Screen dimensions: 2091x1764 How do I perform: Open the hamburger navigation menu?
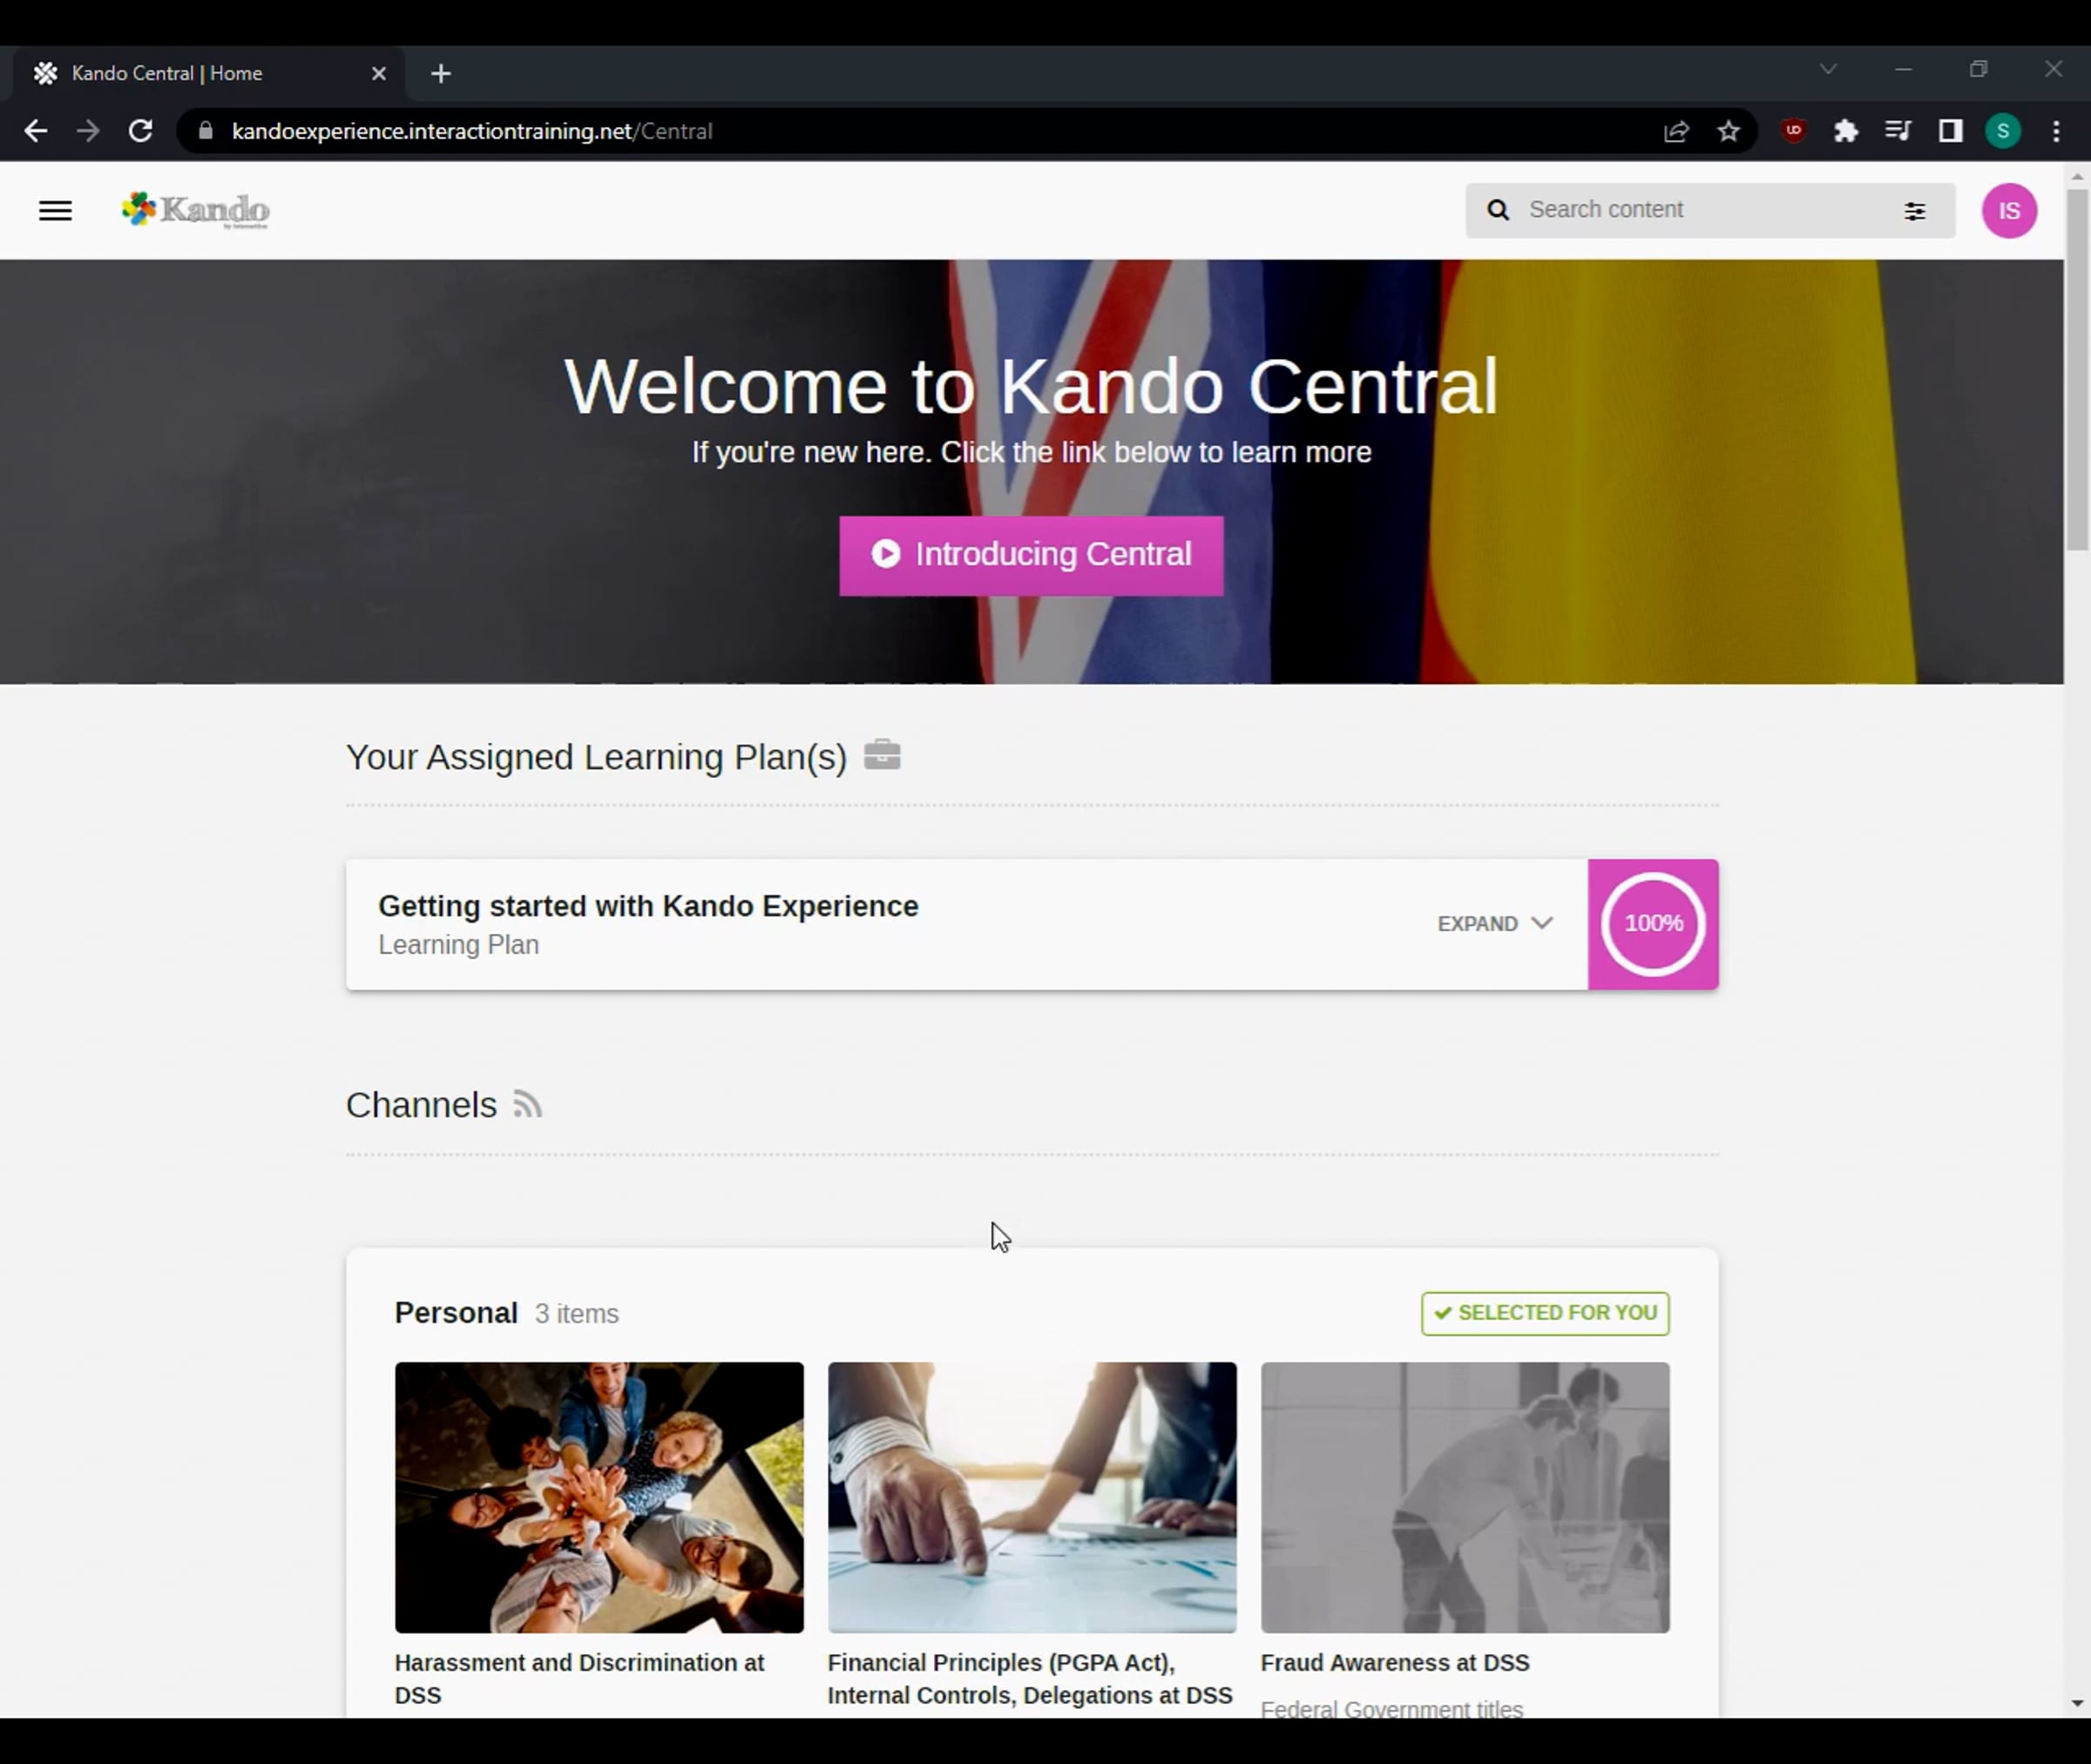coord(55,211)
